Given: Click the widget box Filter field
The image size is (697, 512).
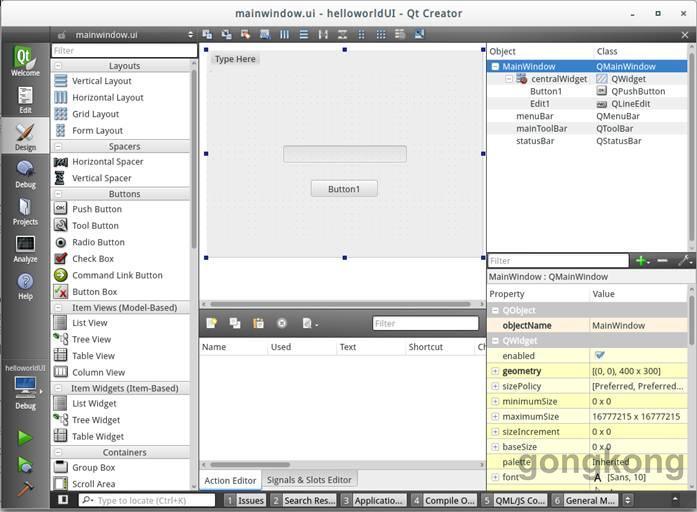Looking at the screenshot, I should click(124, 51).
